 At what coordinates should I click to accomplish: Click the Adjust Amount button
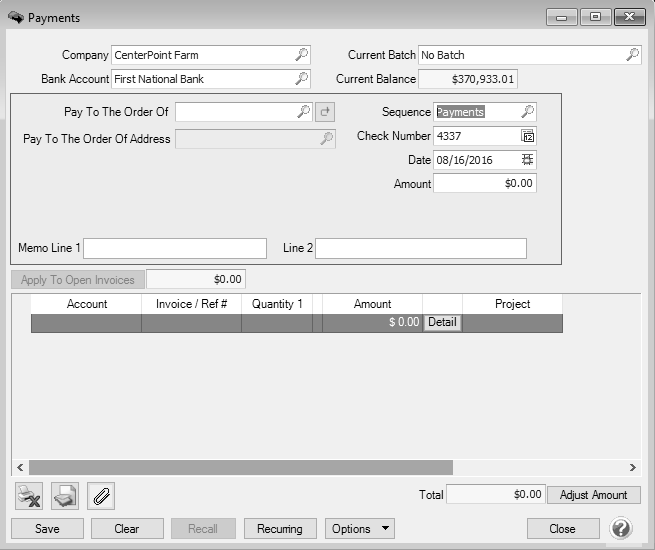tap(593, 495)
